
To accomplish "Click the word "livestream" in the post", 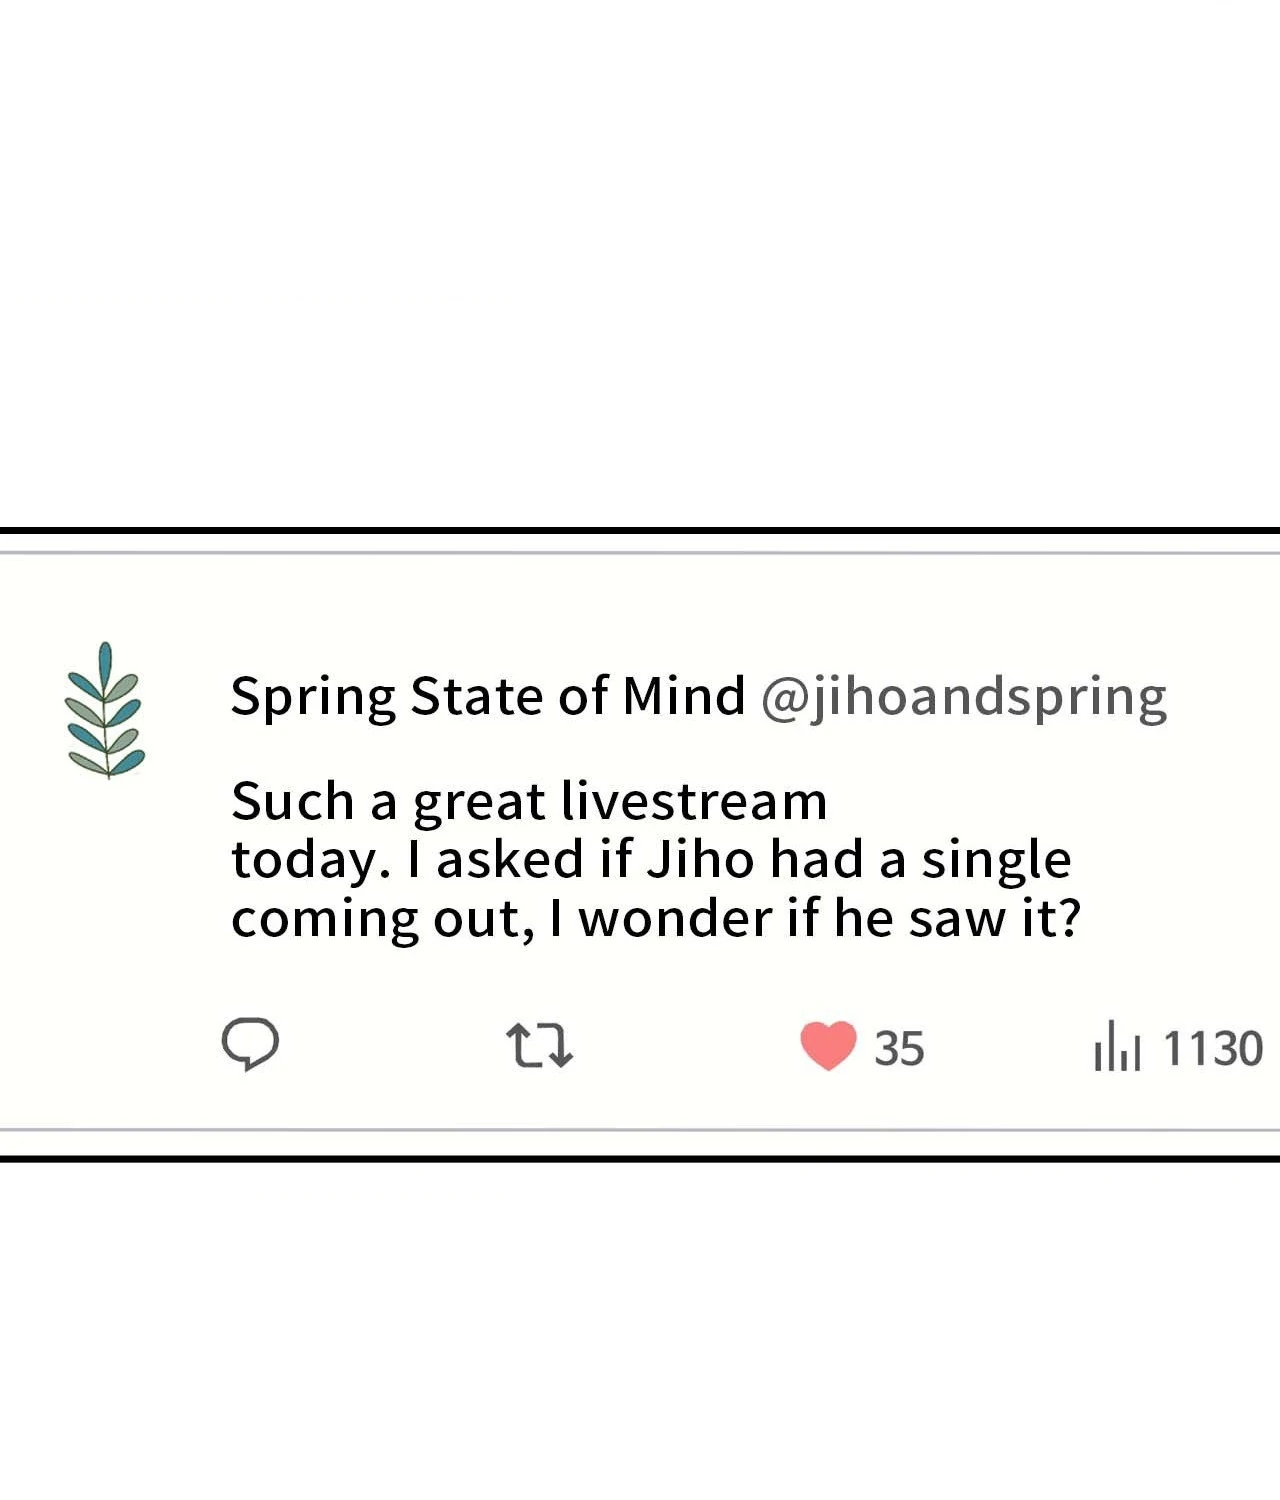I will click(x=694, y=802).
